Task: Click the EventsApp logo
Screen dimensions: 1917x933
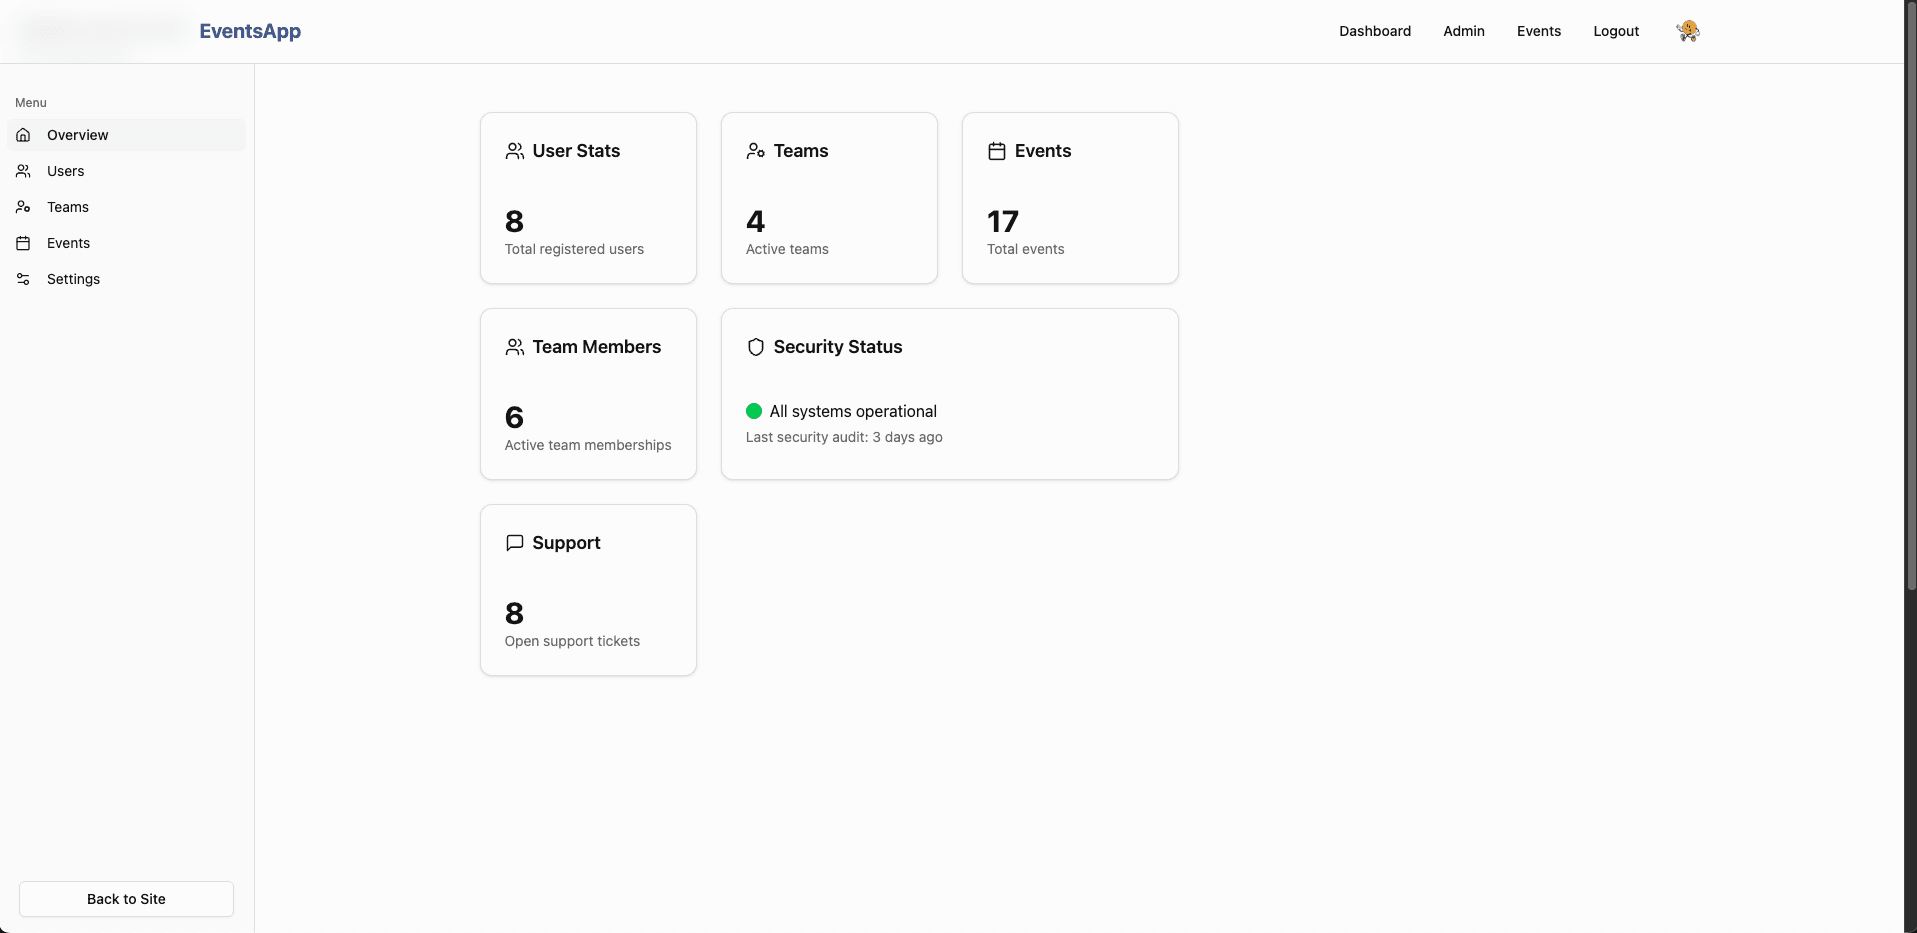Action: [x=249, y=31]
